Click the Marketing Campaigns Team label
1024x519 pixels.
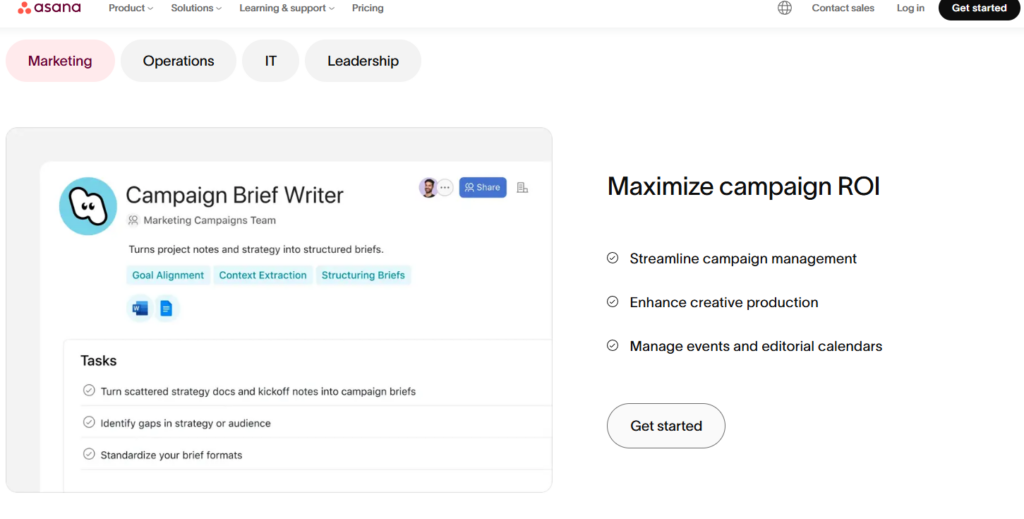pos(210,221)
